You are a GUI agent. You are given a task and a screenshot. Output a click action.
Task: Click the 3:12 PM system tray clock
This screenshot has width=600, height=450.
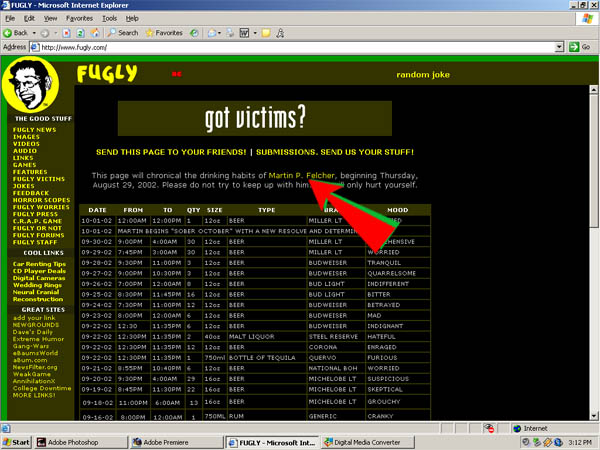tap(580, 442)
